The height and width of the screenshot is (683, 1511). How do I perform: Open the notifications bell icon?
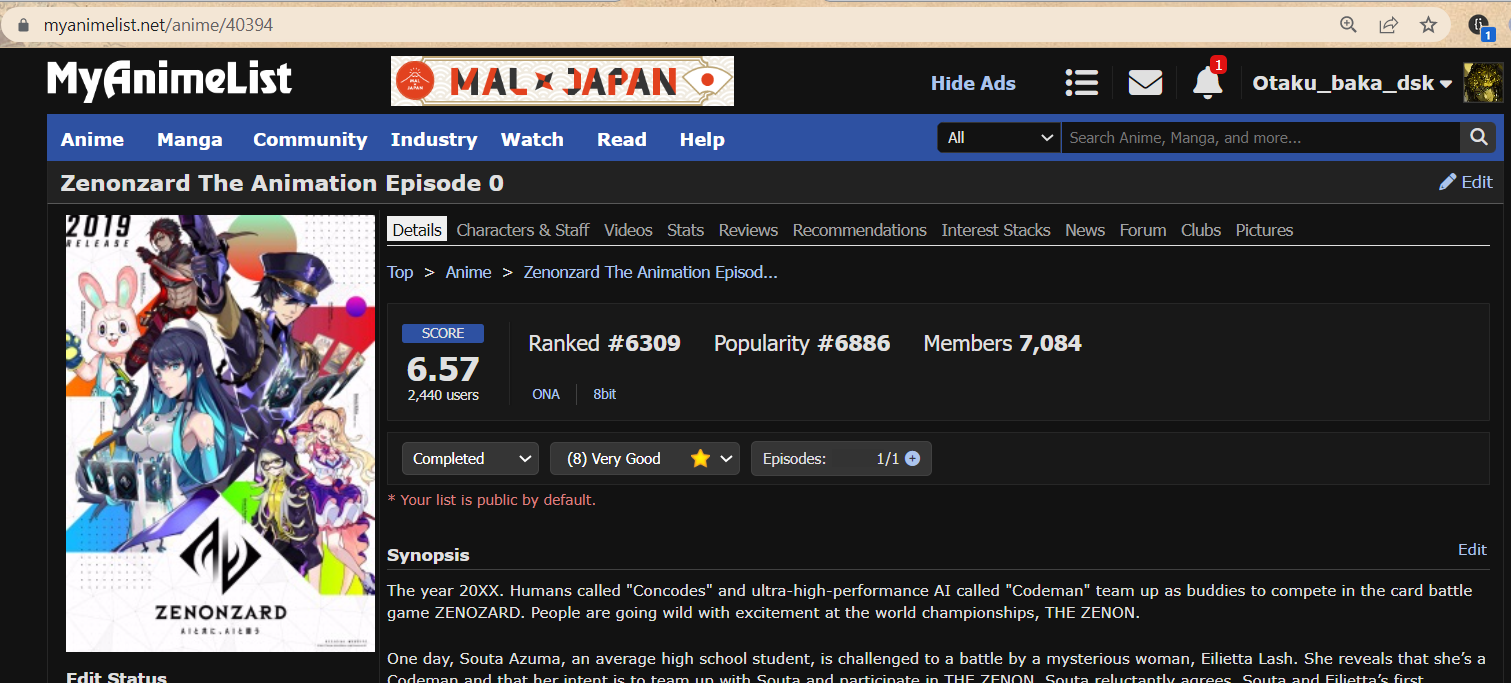point(1207,83)
